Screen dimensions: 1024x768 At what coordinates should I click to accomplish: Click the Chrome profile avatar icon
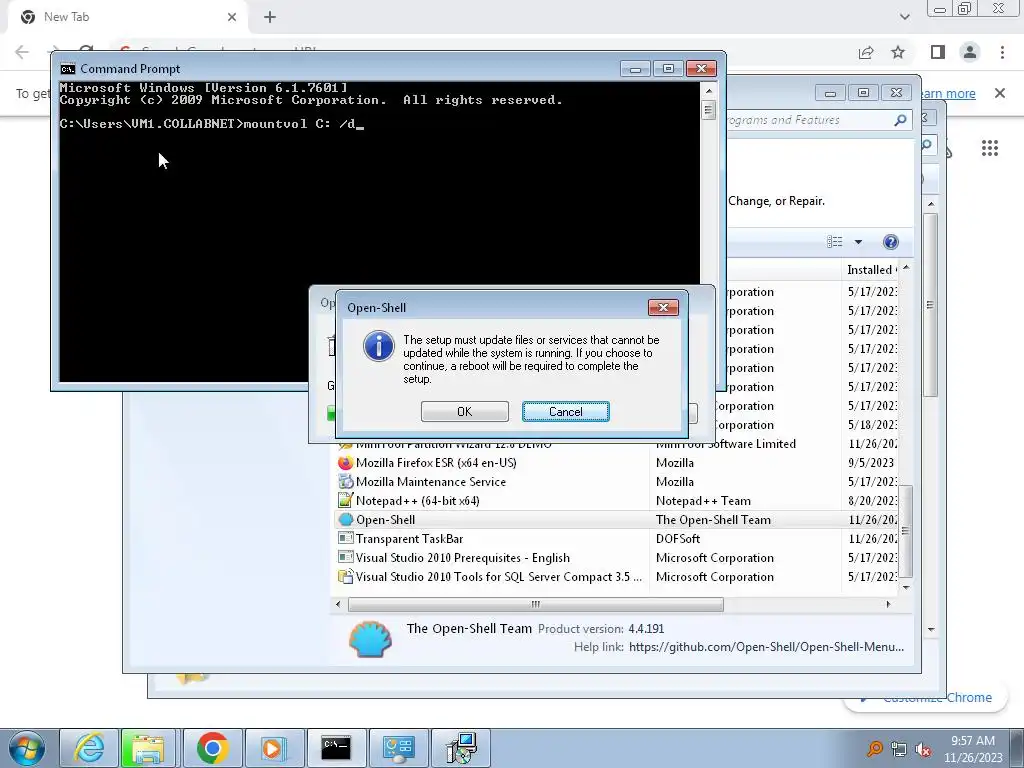[x=970, y=52]
